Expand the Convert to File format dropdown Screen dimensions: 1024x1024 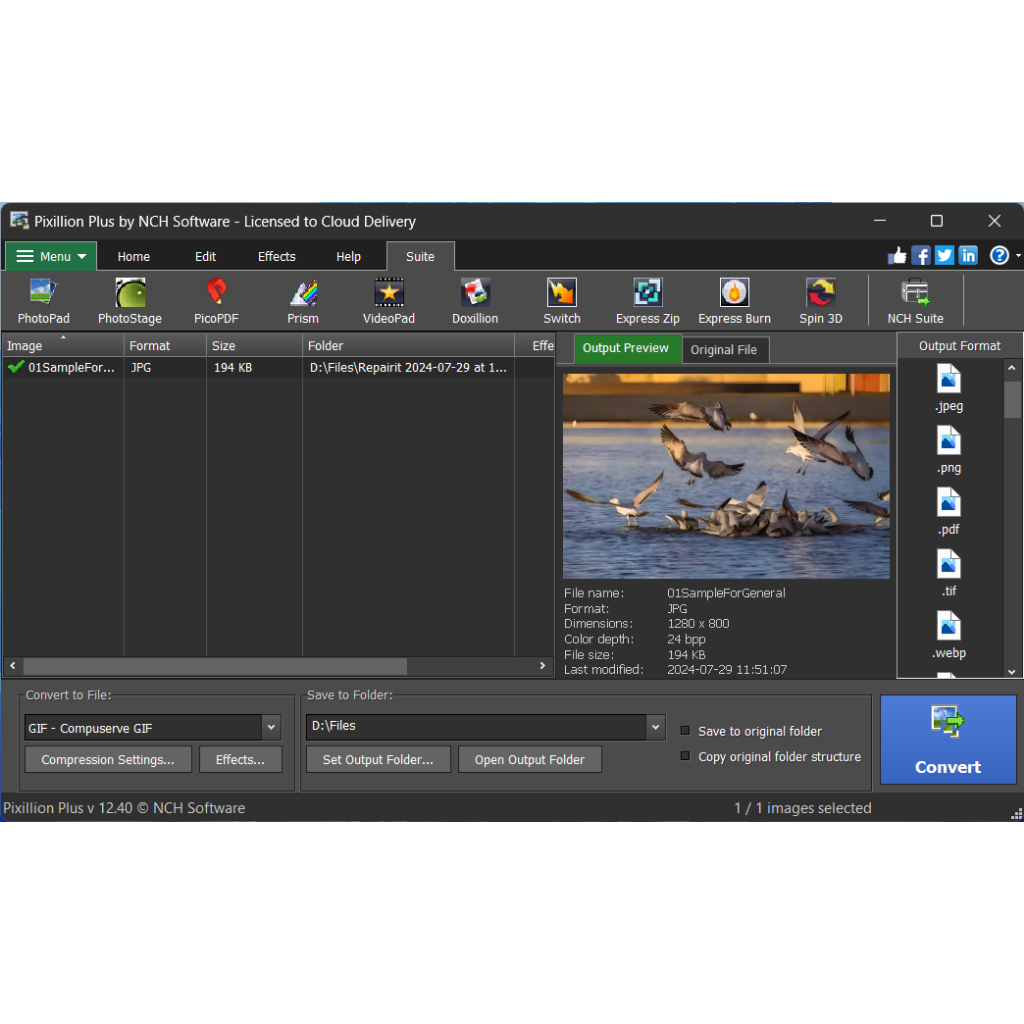(271, 728)
